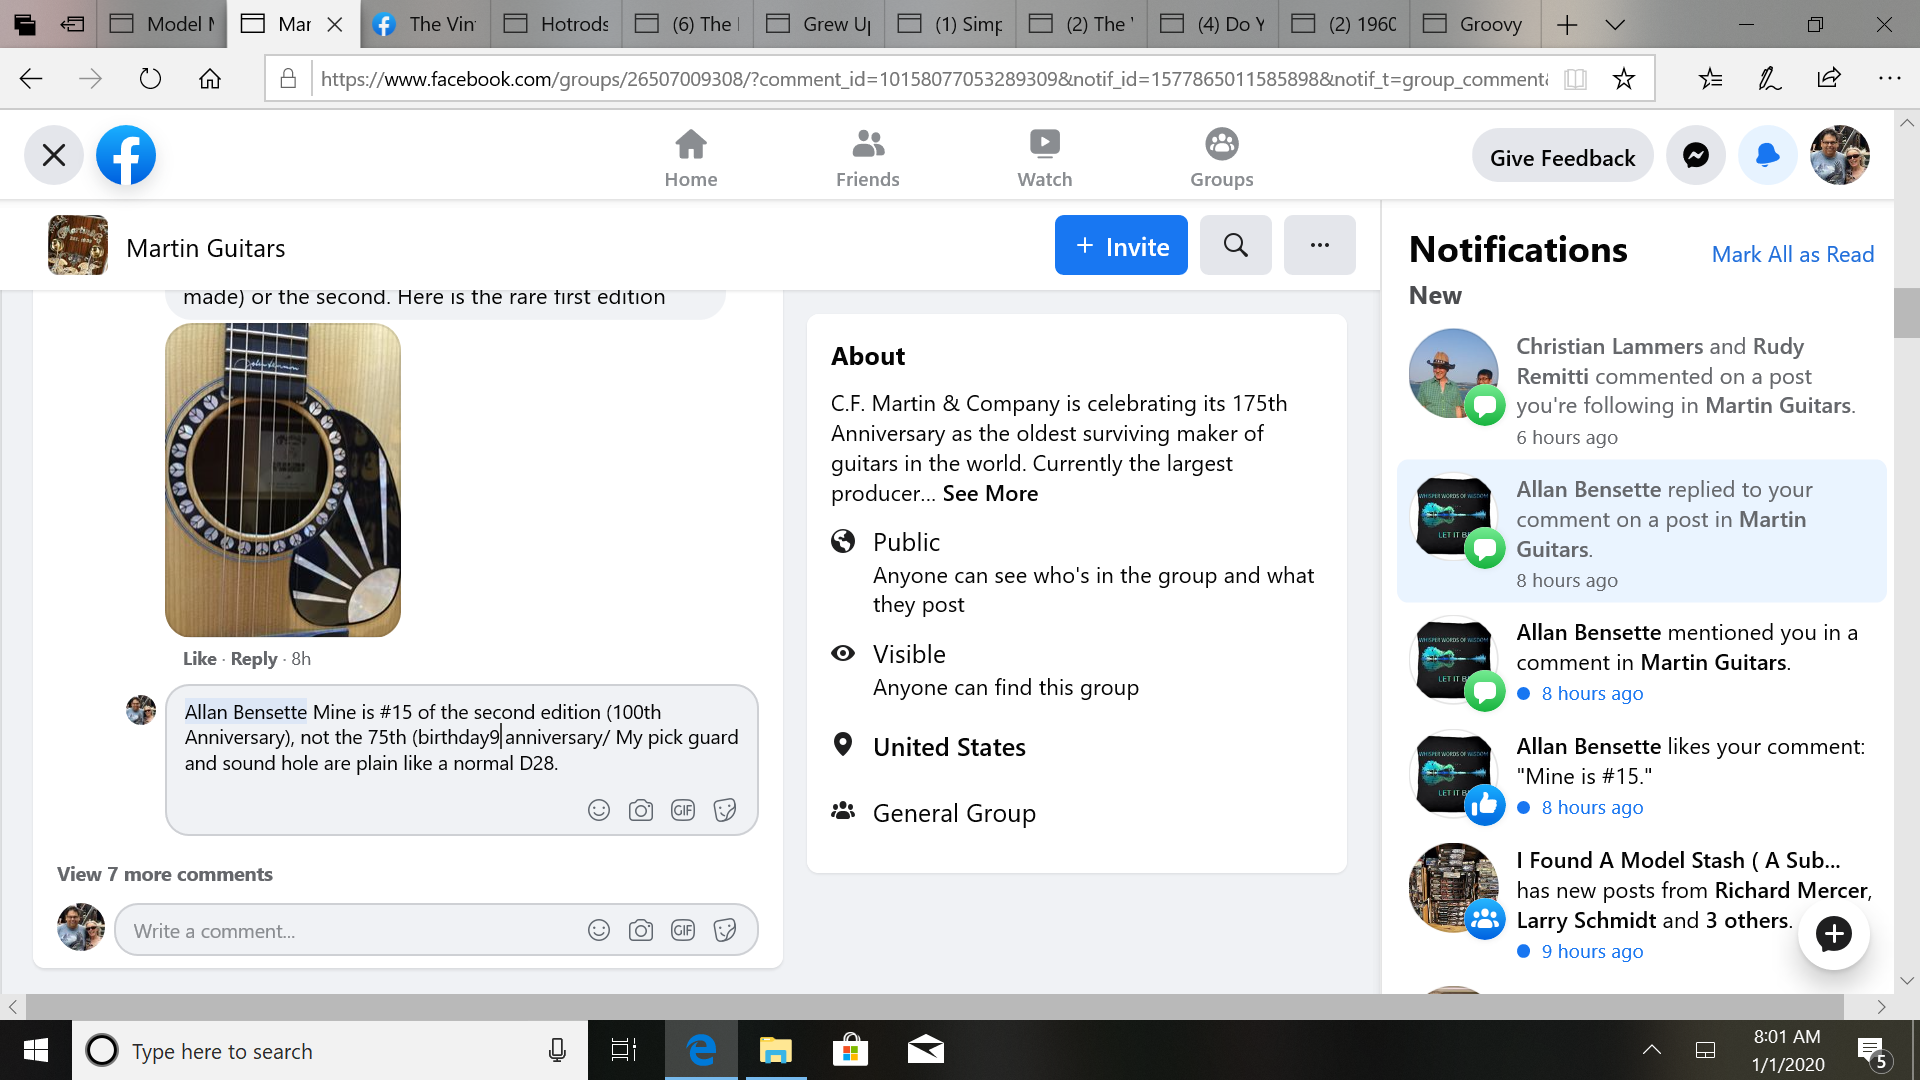Share this page from the toolbar
The height and width of the screenshot is (1080, 1920).
point(1829,78)
